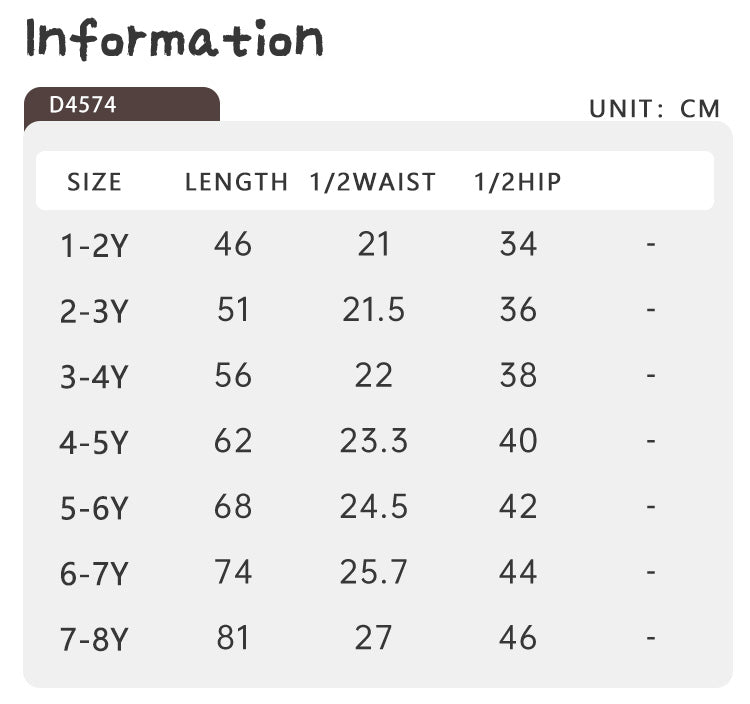Click the 2-3Y size row label
The image size is (750, 704).
click(94, 311)
